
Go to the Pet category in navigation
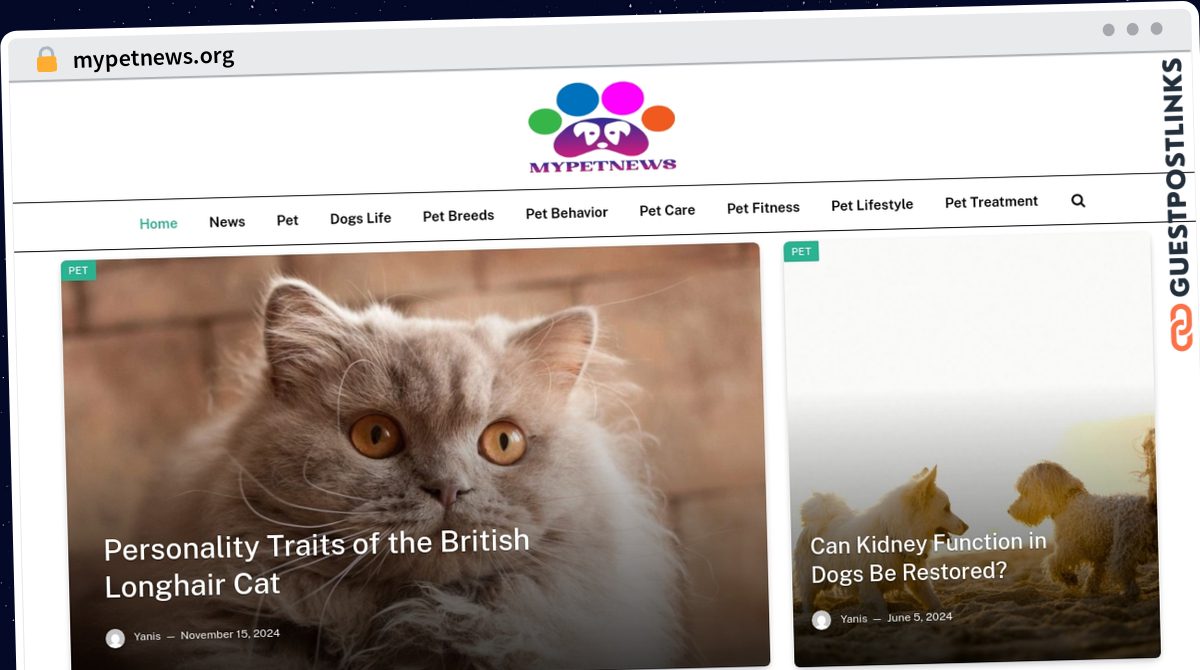point(287,219)
